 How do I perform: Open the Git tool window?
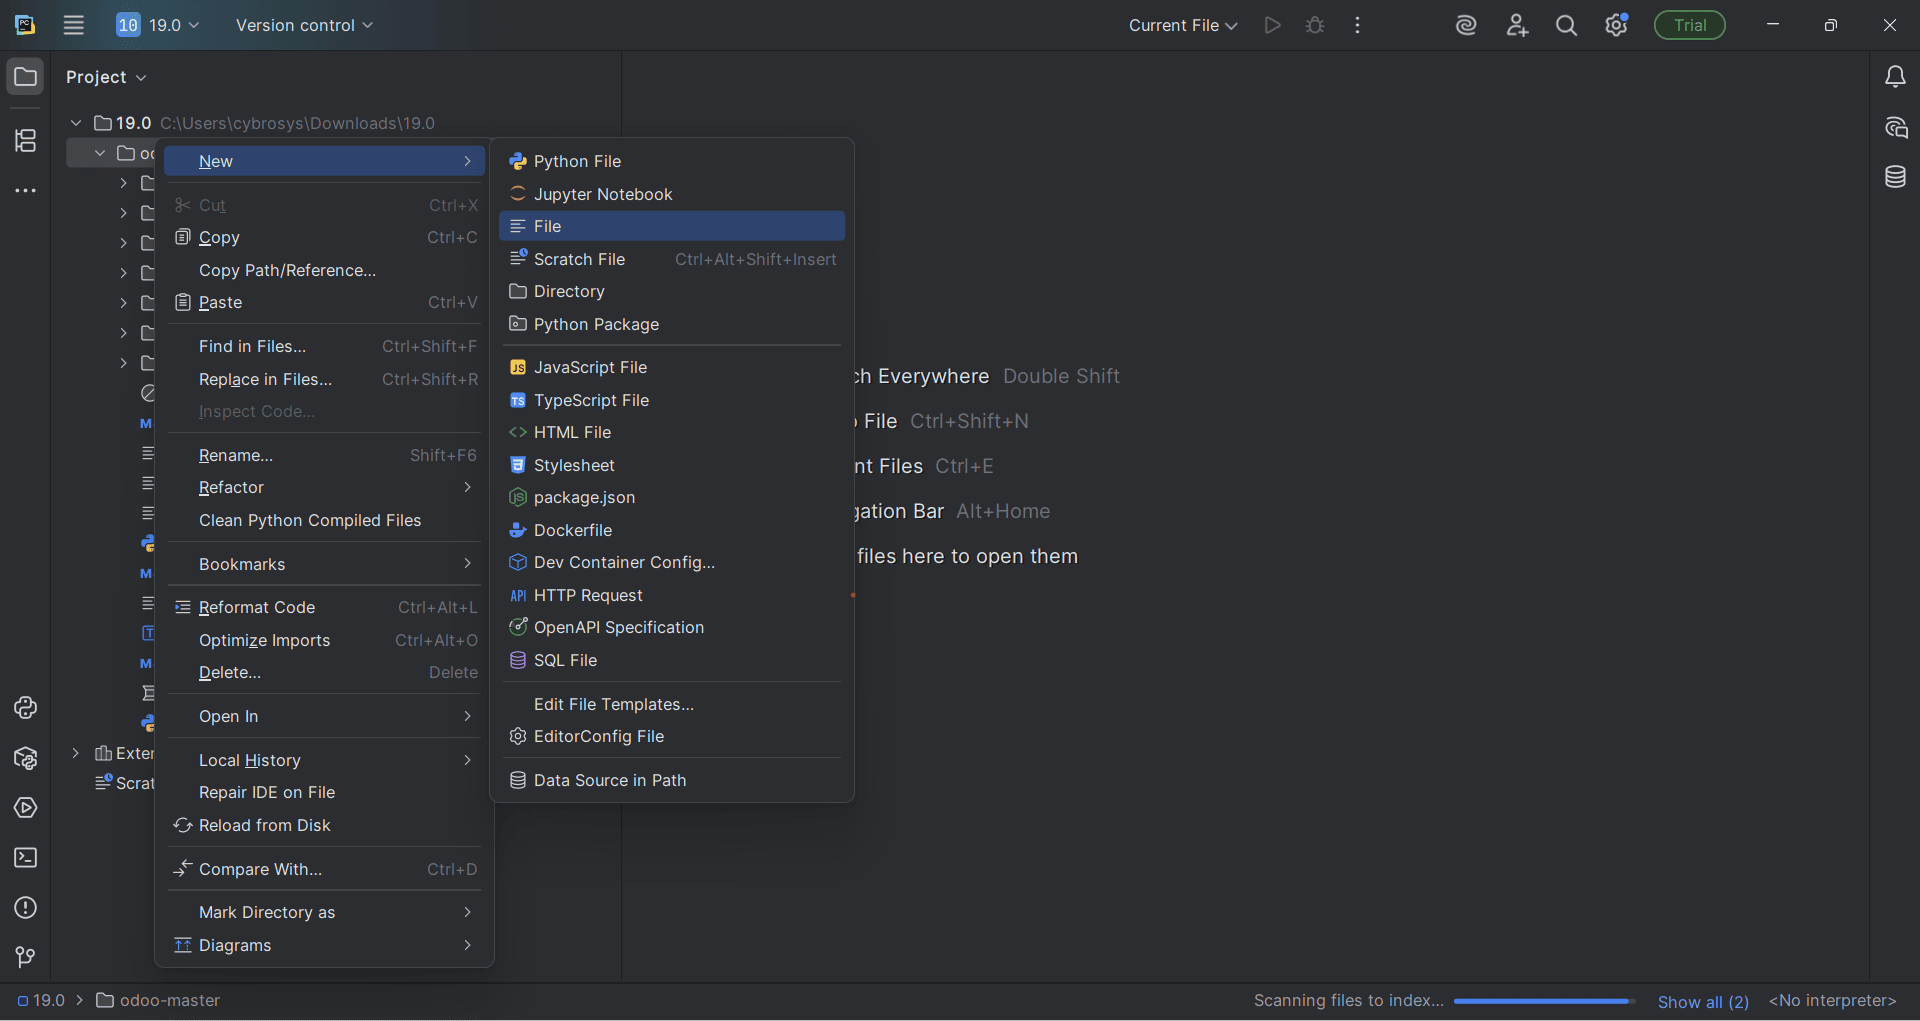click(26, 957)
